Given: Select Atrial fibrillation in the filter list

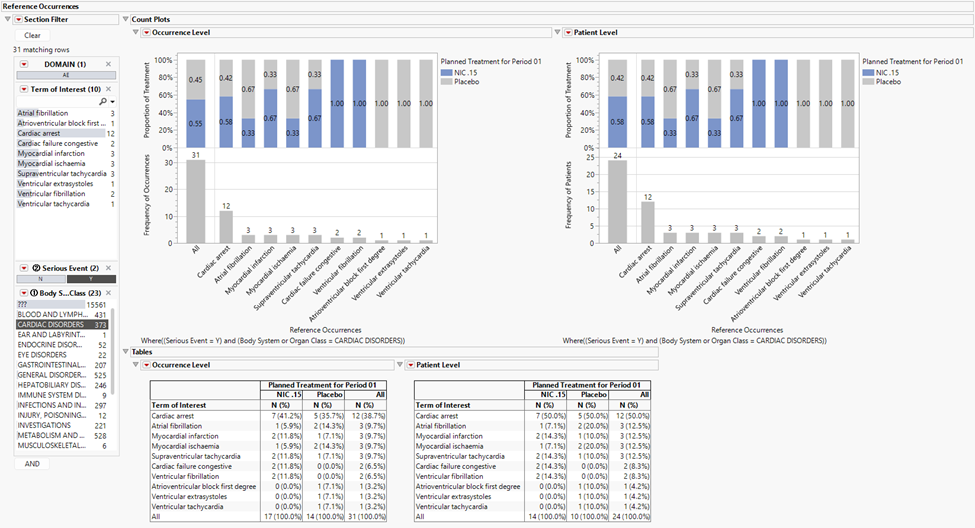Looking at the screenshot, I should [66, 113].
